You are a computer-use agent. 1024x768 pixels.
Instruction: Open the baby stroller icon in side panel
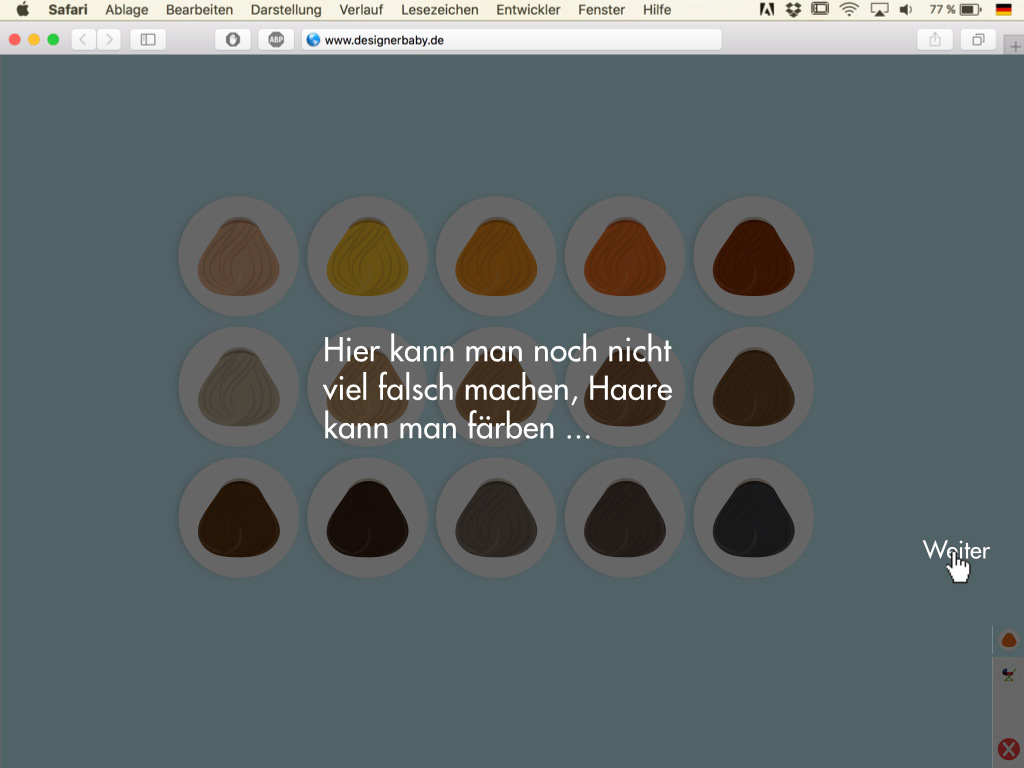point(1009,675)
